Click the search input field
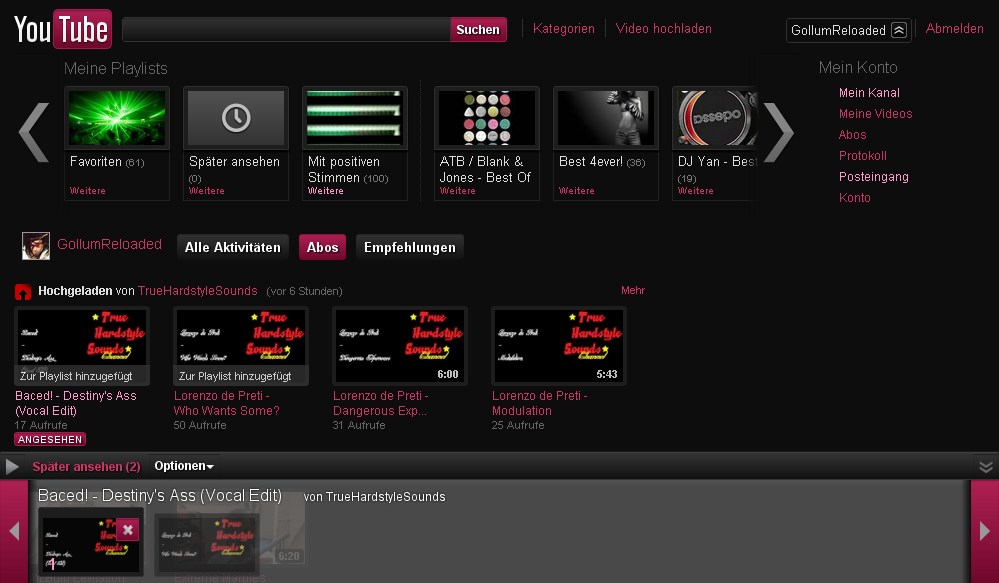Viewport: 999px width, 583px height. coord(286,29)
